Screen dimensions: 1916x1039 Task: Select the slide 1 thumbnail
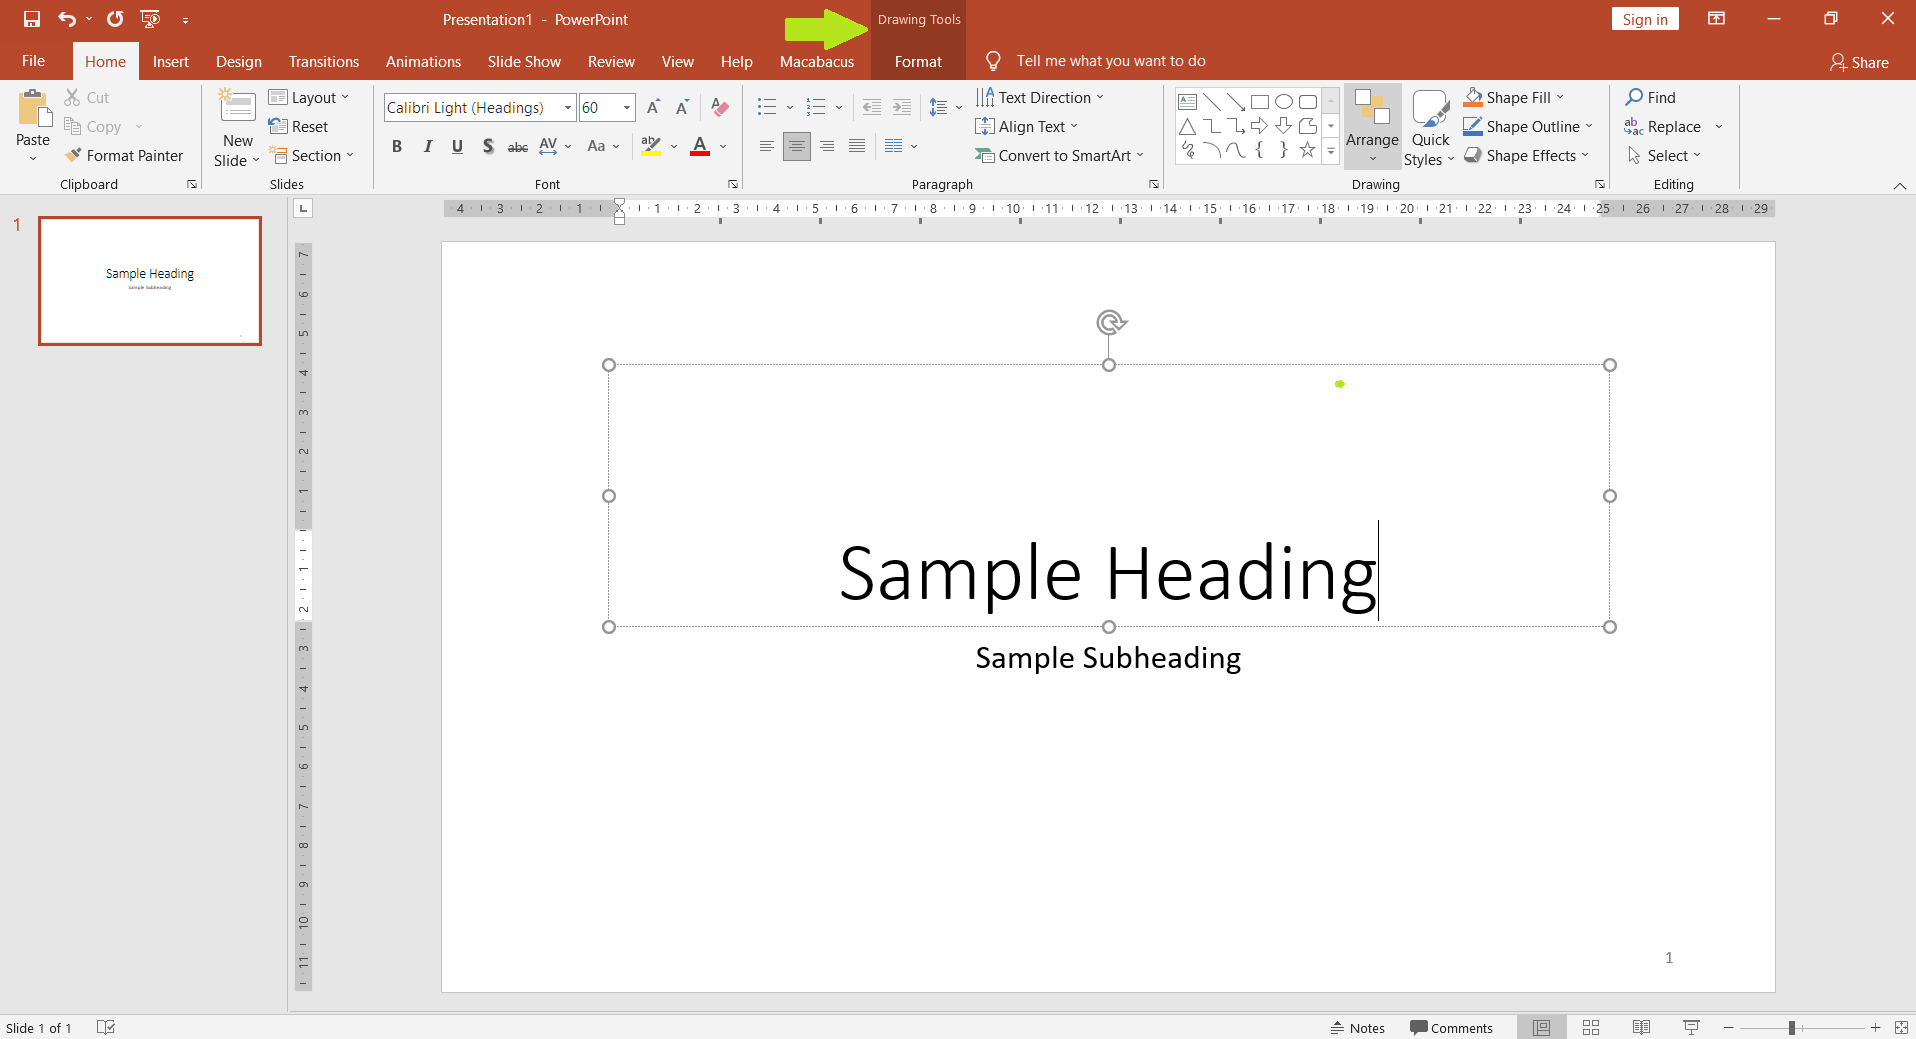pos(149,281)
